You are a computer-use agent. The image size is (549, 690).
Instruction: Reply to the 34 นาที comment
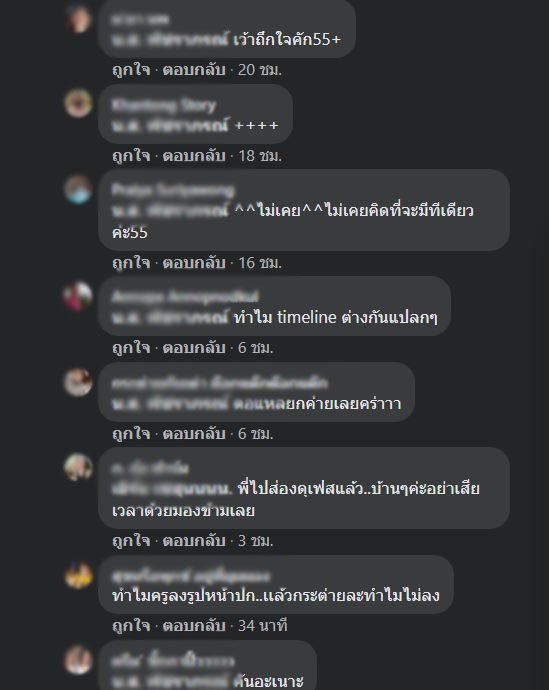pyautogui.click(x=194, y=625)
